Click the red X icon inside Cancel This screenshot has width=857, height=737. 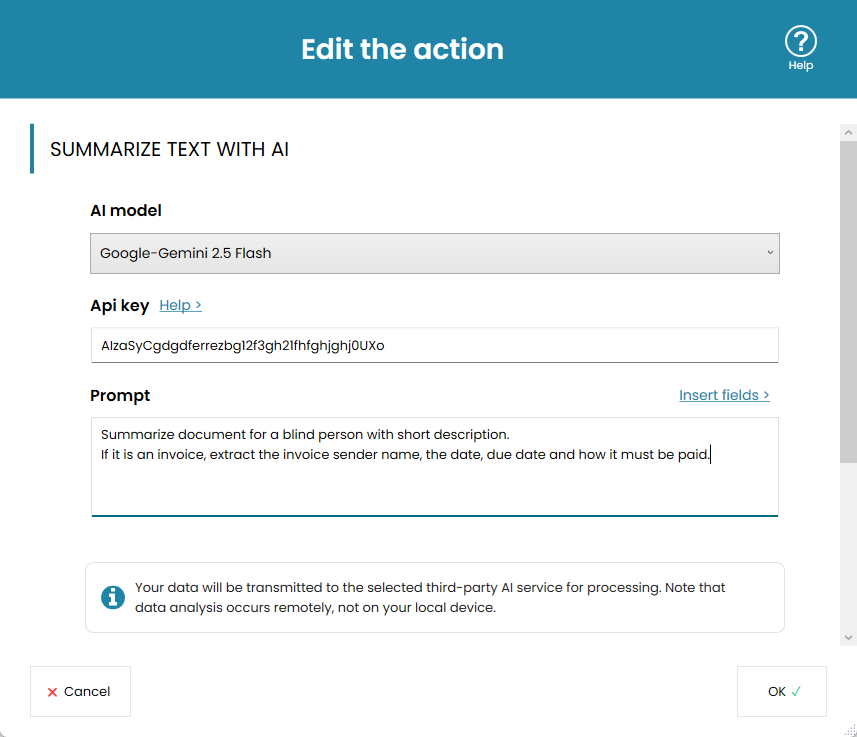(54, 691)
